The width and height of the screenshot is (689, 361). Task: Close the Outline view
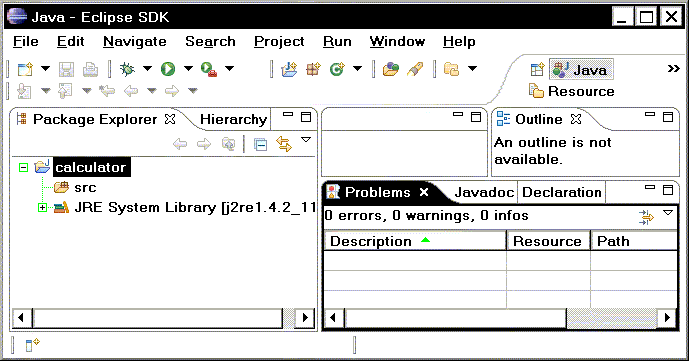pos(576,119)
